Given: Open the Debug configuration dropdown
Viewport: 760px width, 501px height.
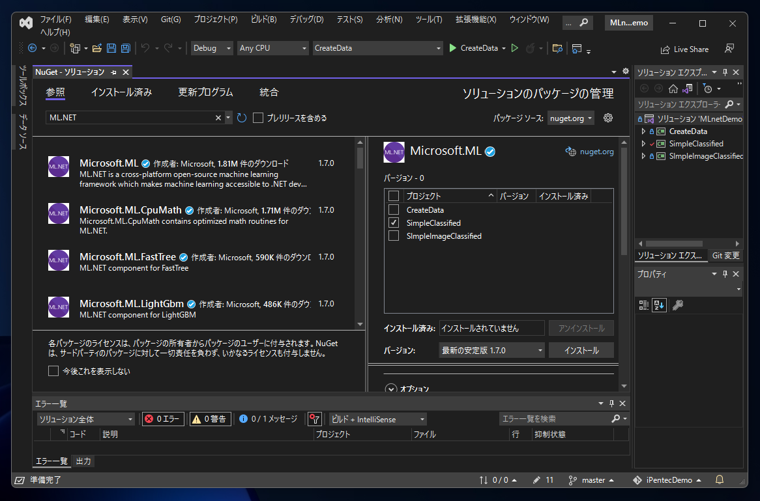Looking at the screenshot, I should point(212,48).
